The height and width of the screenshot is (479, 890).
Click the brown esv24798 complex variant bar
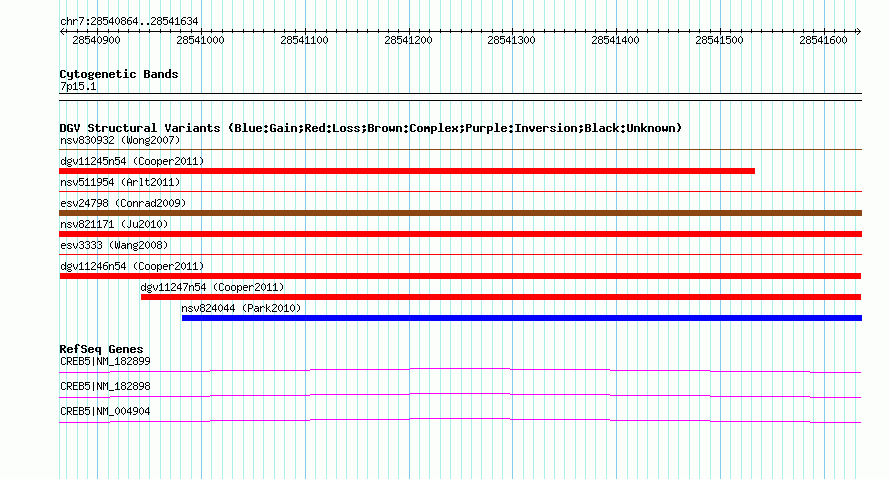(460, 213)
